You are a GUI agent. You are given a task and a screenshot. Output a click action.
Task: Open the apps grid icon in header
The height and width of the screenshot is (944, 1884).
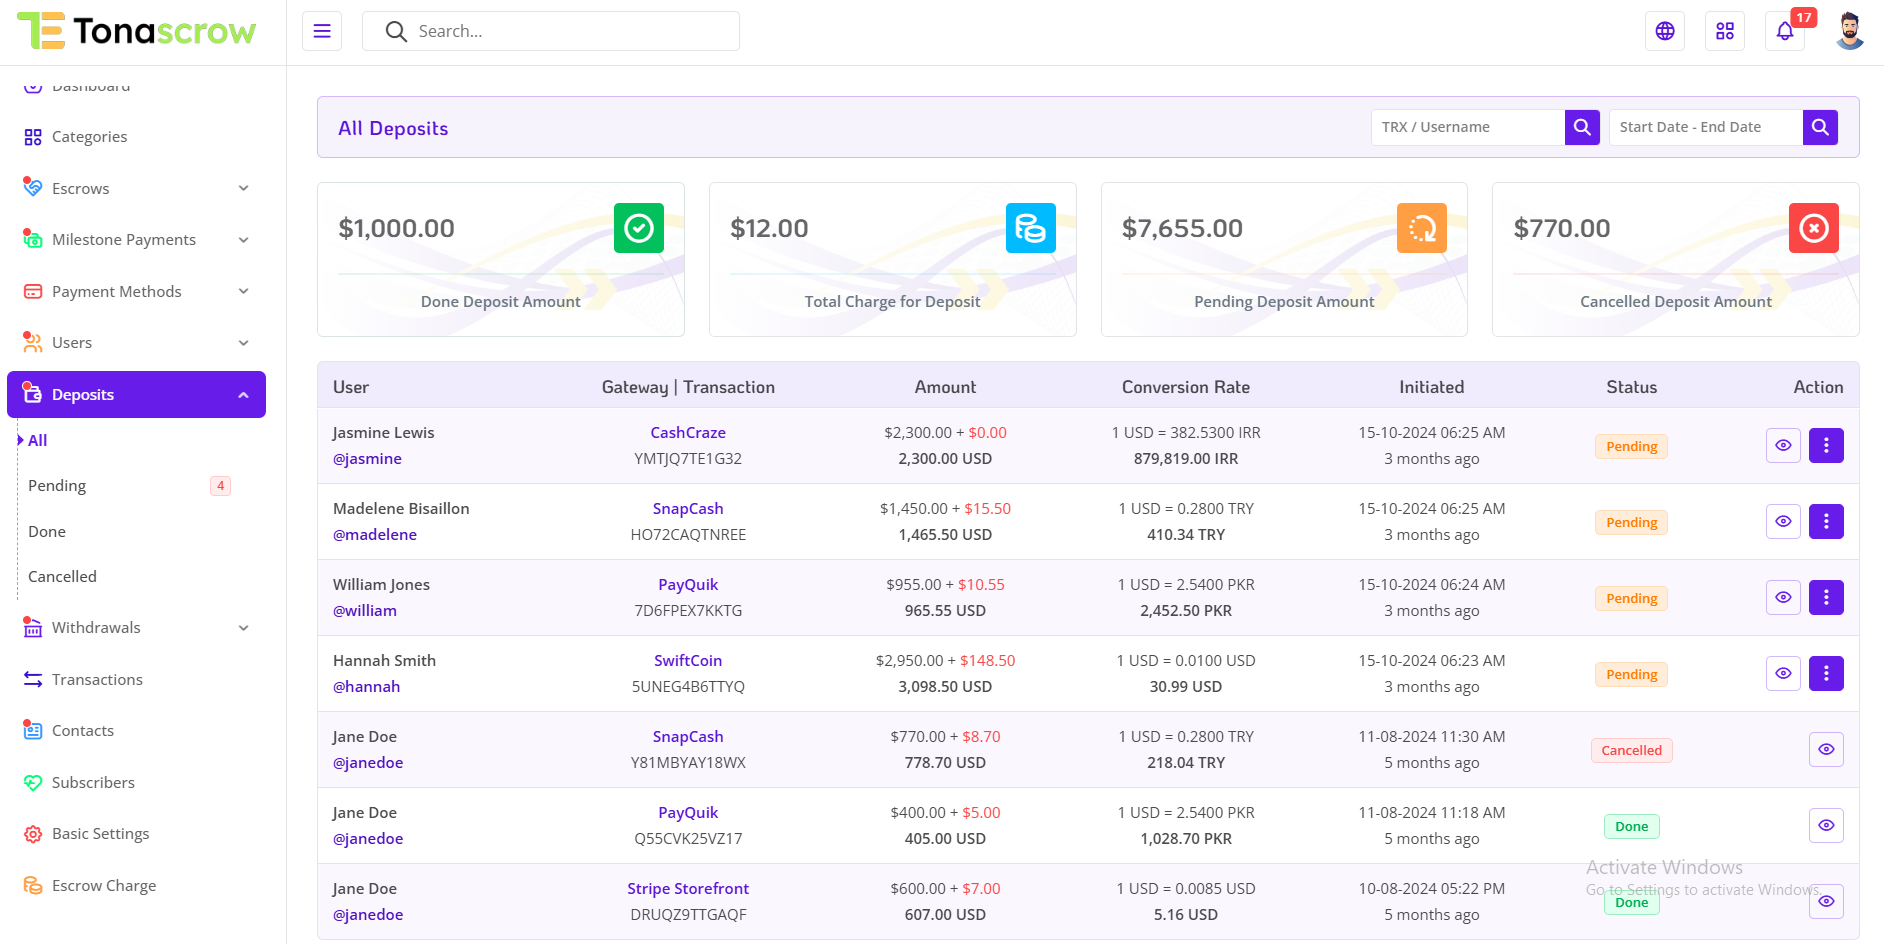(x=1725, y=31)
